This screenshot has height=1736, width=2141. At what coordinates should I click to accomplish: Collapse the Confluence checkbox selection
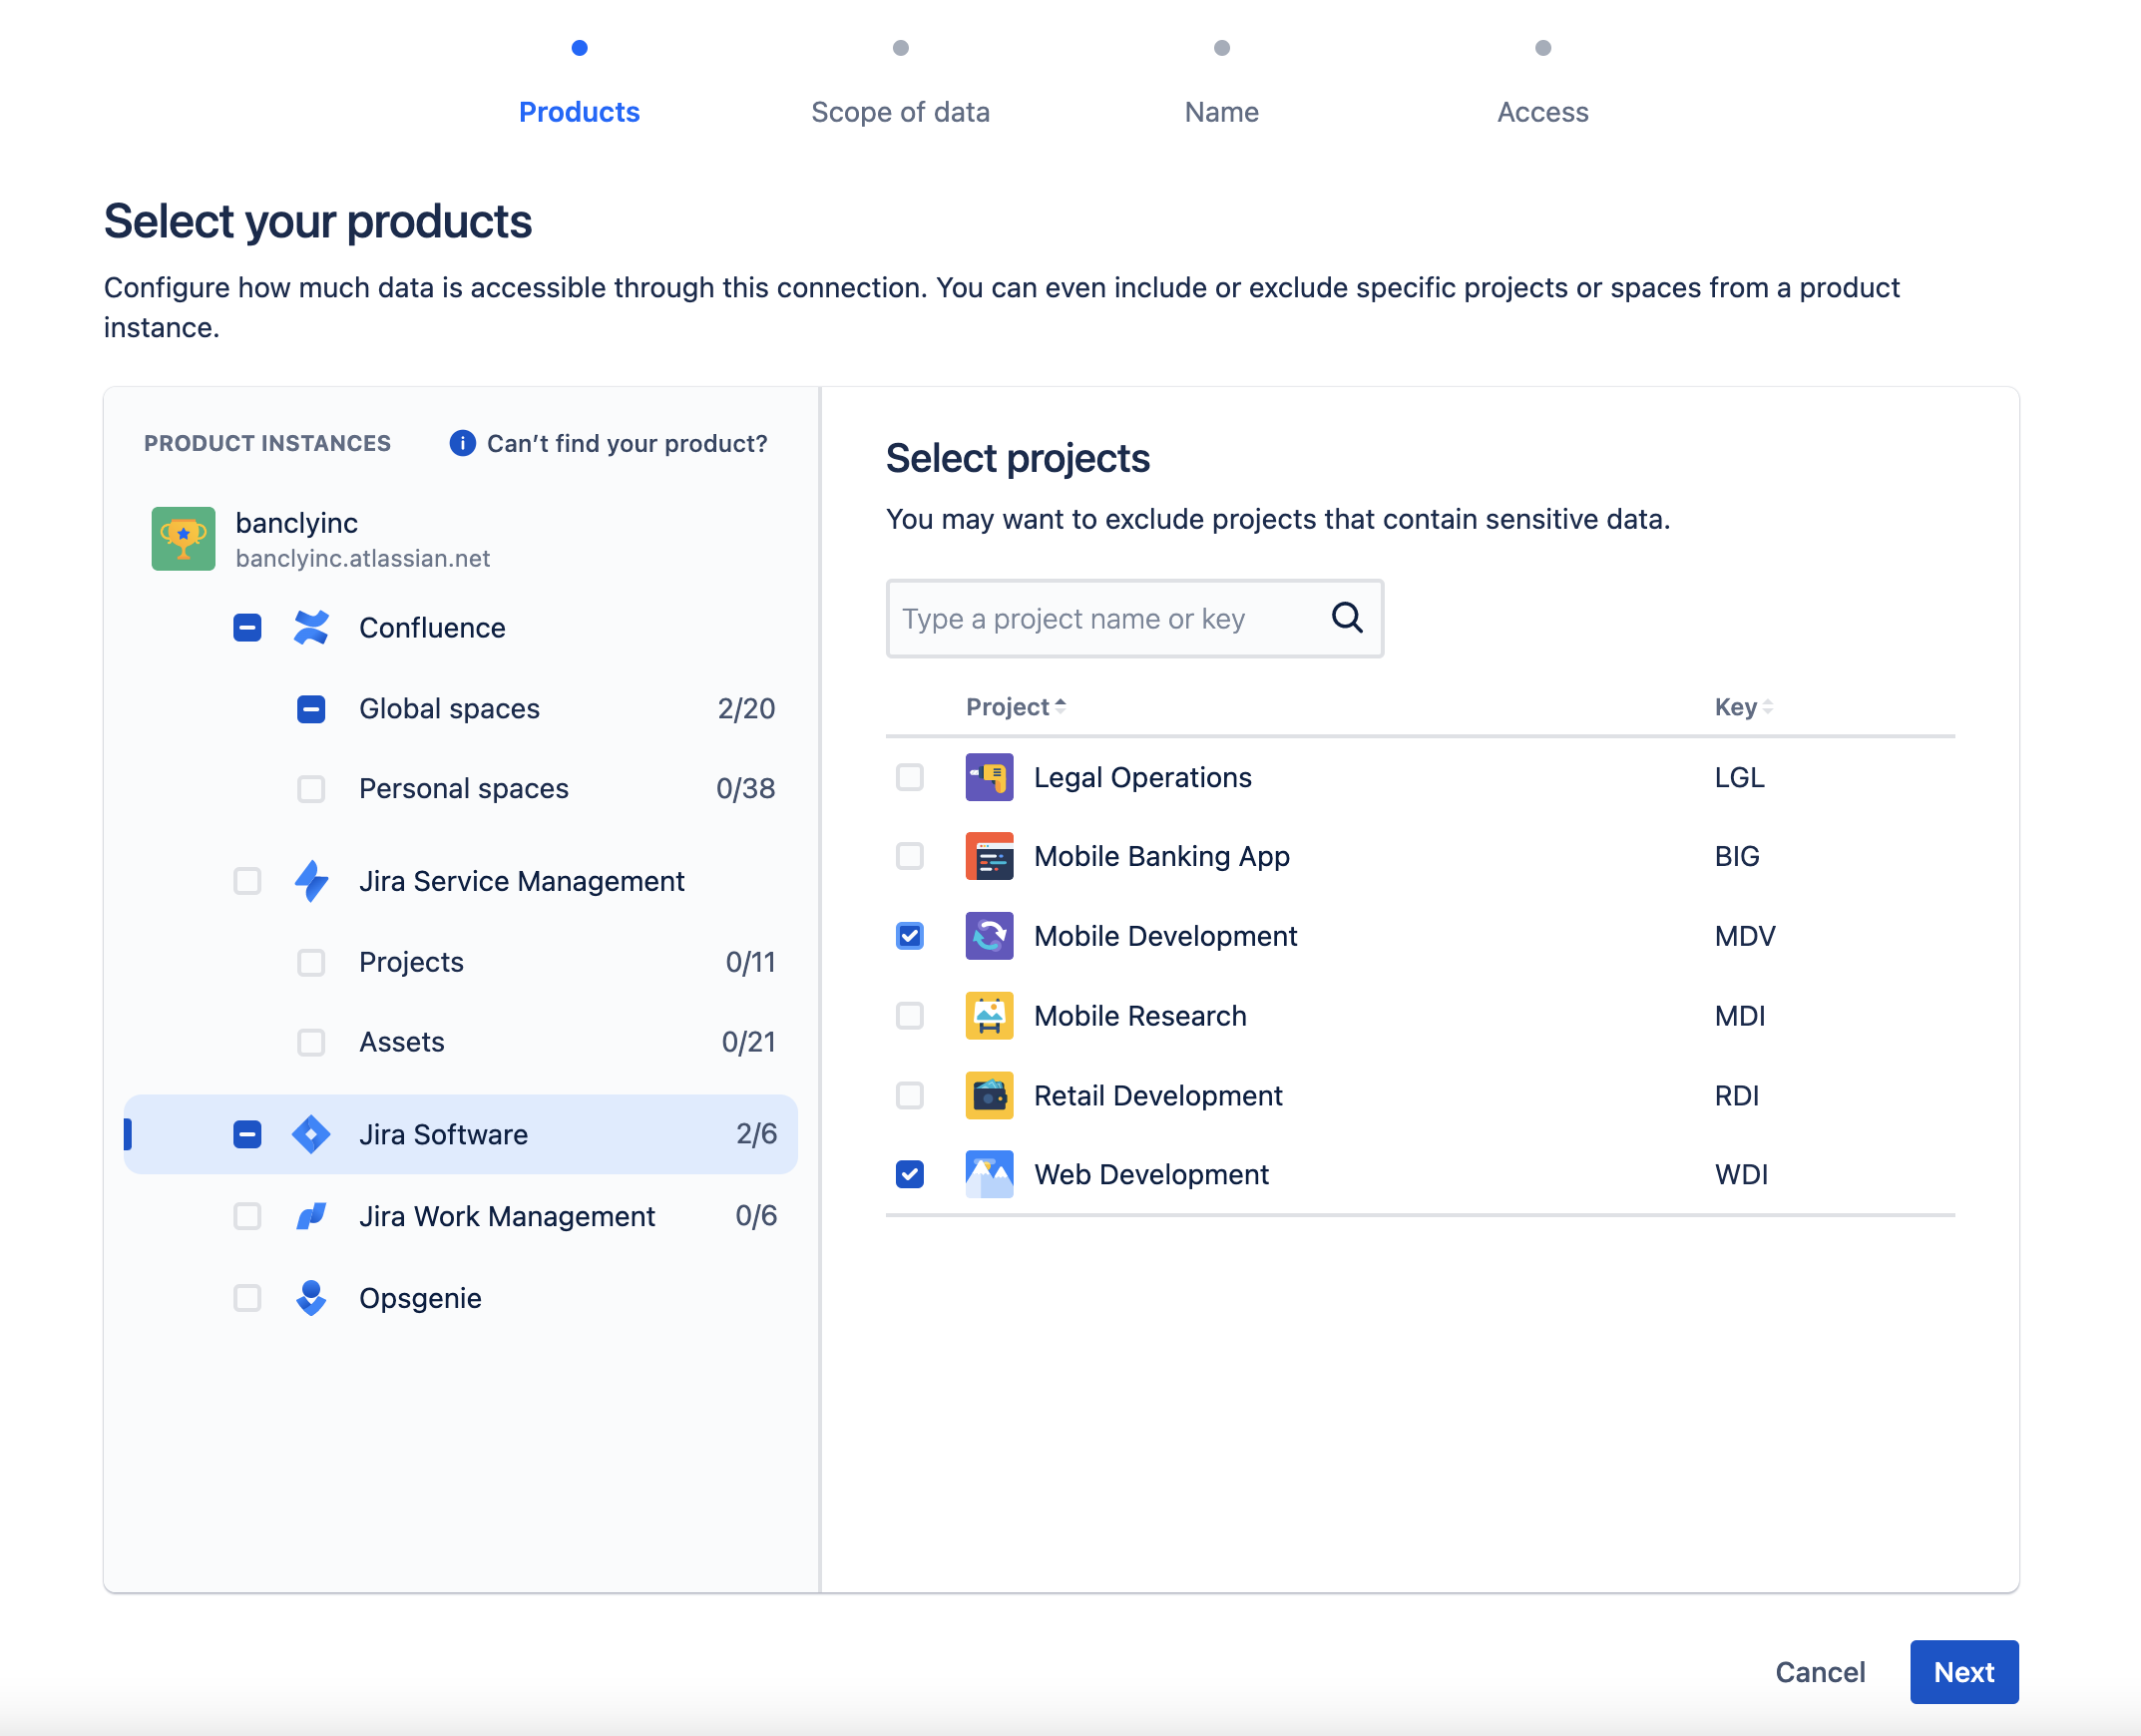(246, 627)
